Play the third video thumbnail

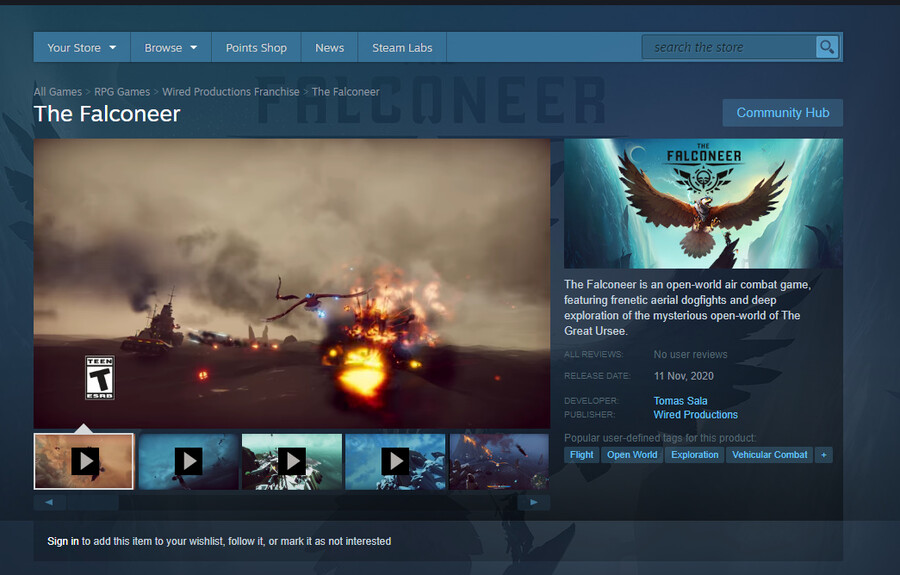pyautogui.click(x=292, y=461)
